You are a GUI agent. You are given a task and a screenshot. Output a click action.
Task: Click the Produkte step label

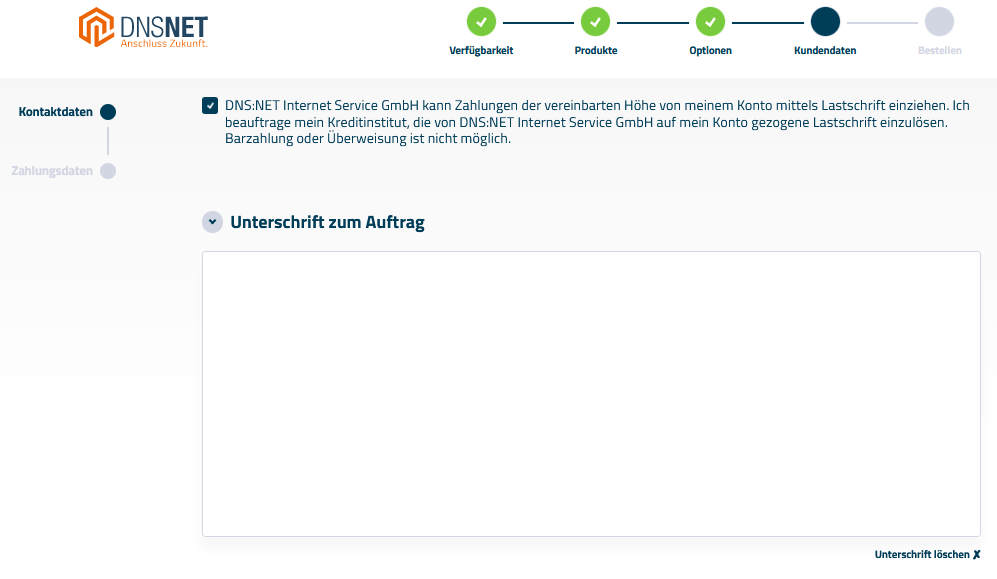(x=596, y=50)
